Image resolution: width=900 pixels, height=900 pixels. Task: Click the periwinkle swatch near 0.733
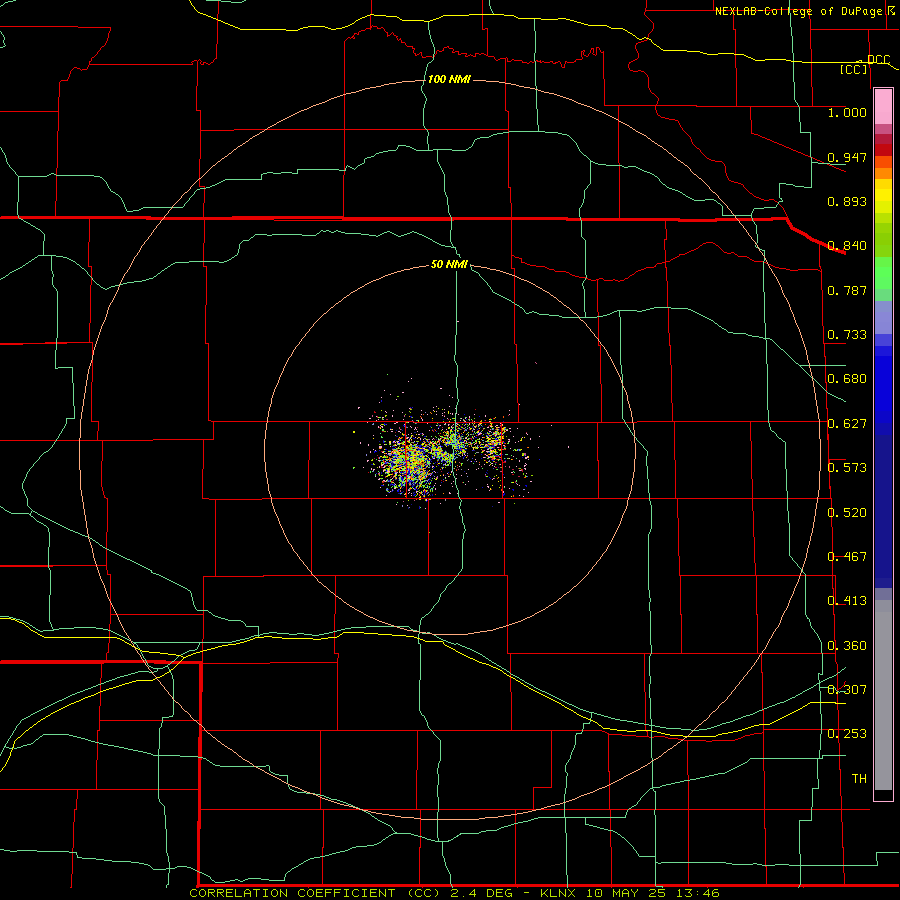(x=883, y=317)
